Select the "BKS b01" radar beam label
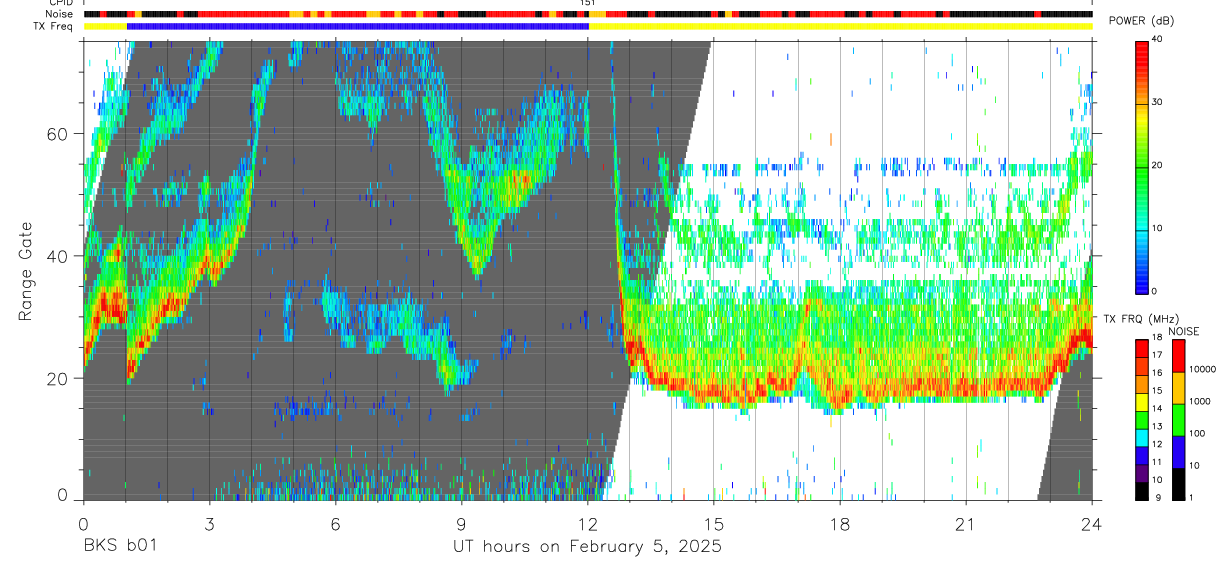Viewport: 1228px width, 567px height. coord(120,547)
